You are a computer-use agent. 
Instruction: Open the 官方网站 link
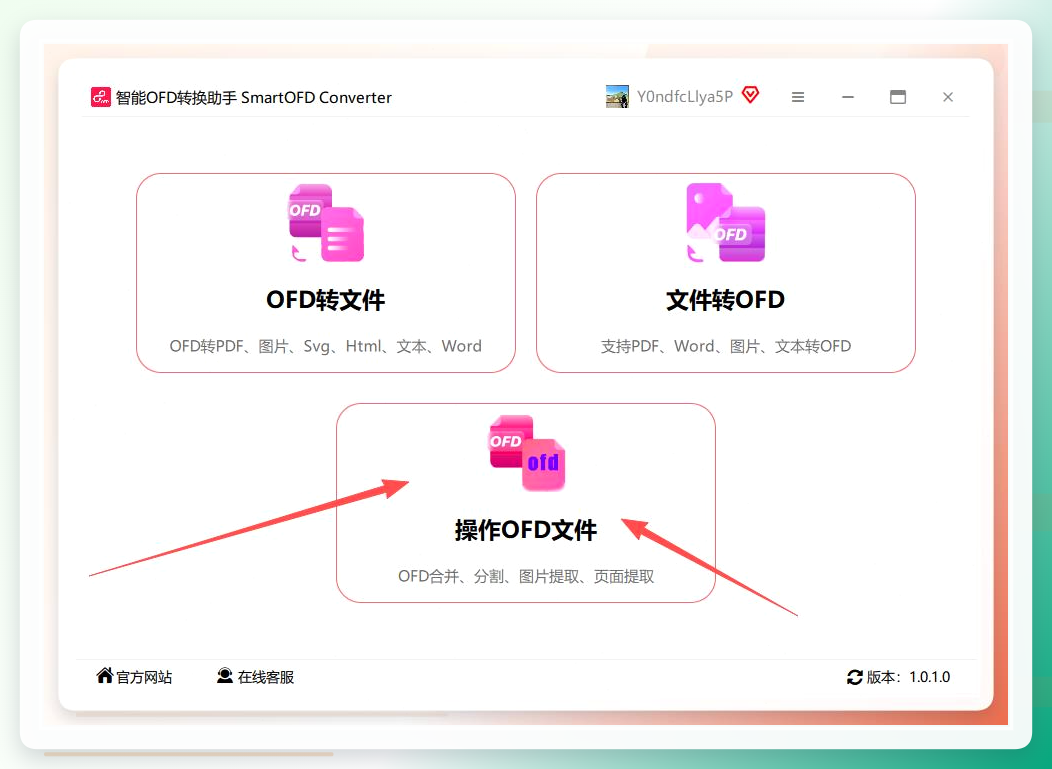(x=134, y=676)
